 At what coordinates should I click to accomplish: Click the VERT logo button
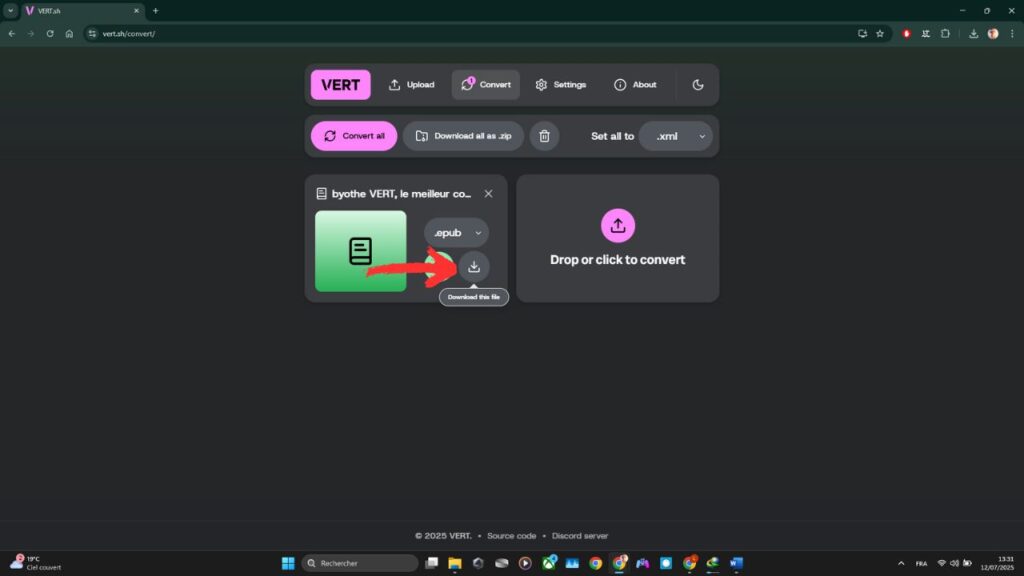click(x=340, y=85)
